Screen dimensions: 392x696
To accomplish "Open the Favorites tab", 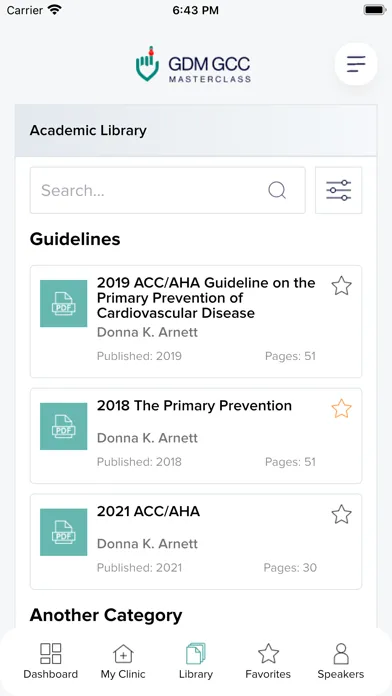I will pyautogui.click(x=268, y=661).
